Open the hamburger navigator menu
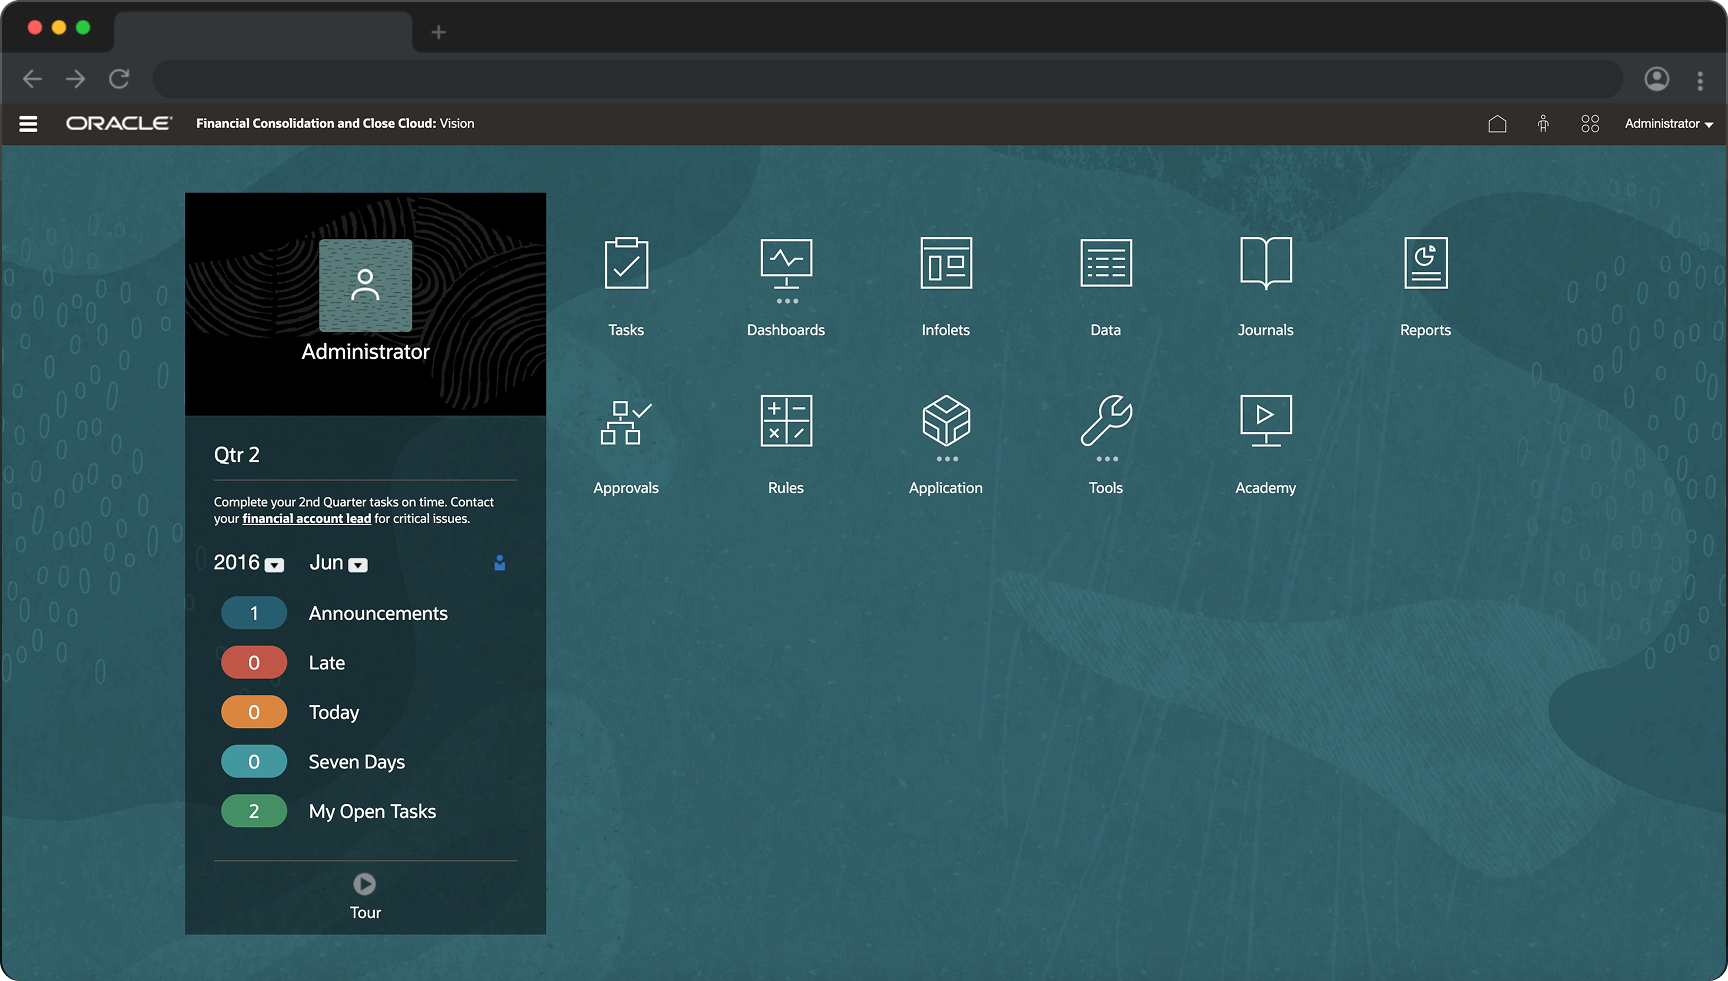 tap(28, 124)
